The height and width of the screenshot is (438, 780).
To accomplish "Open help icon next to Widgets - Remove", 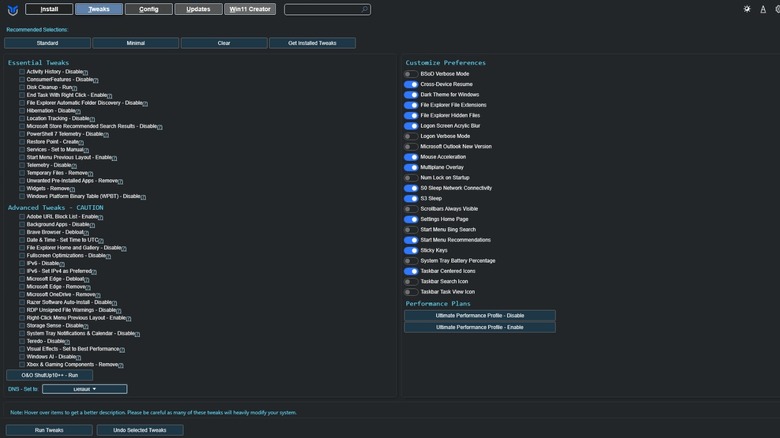I will (x=73, y=189).
